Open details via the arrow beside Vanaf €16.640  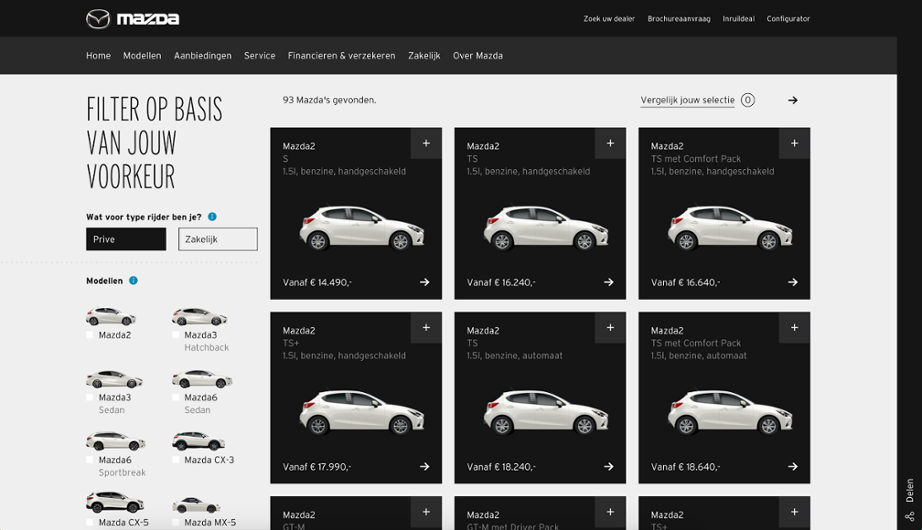(x=793, y=282)
